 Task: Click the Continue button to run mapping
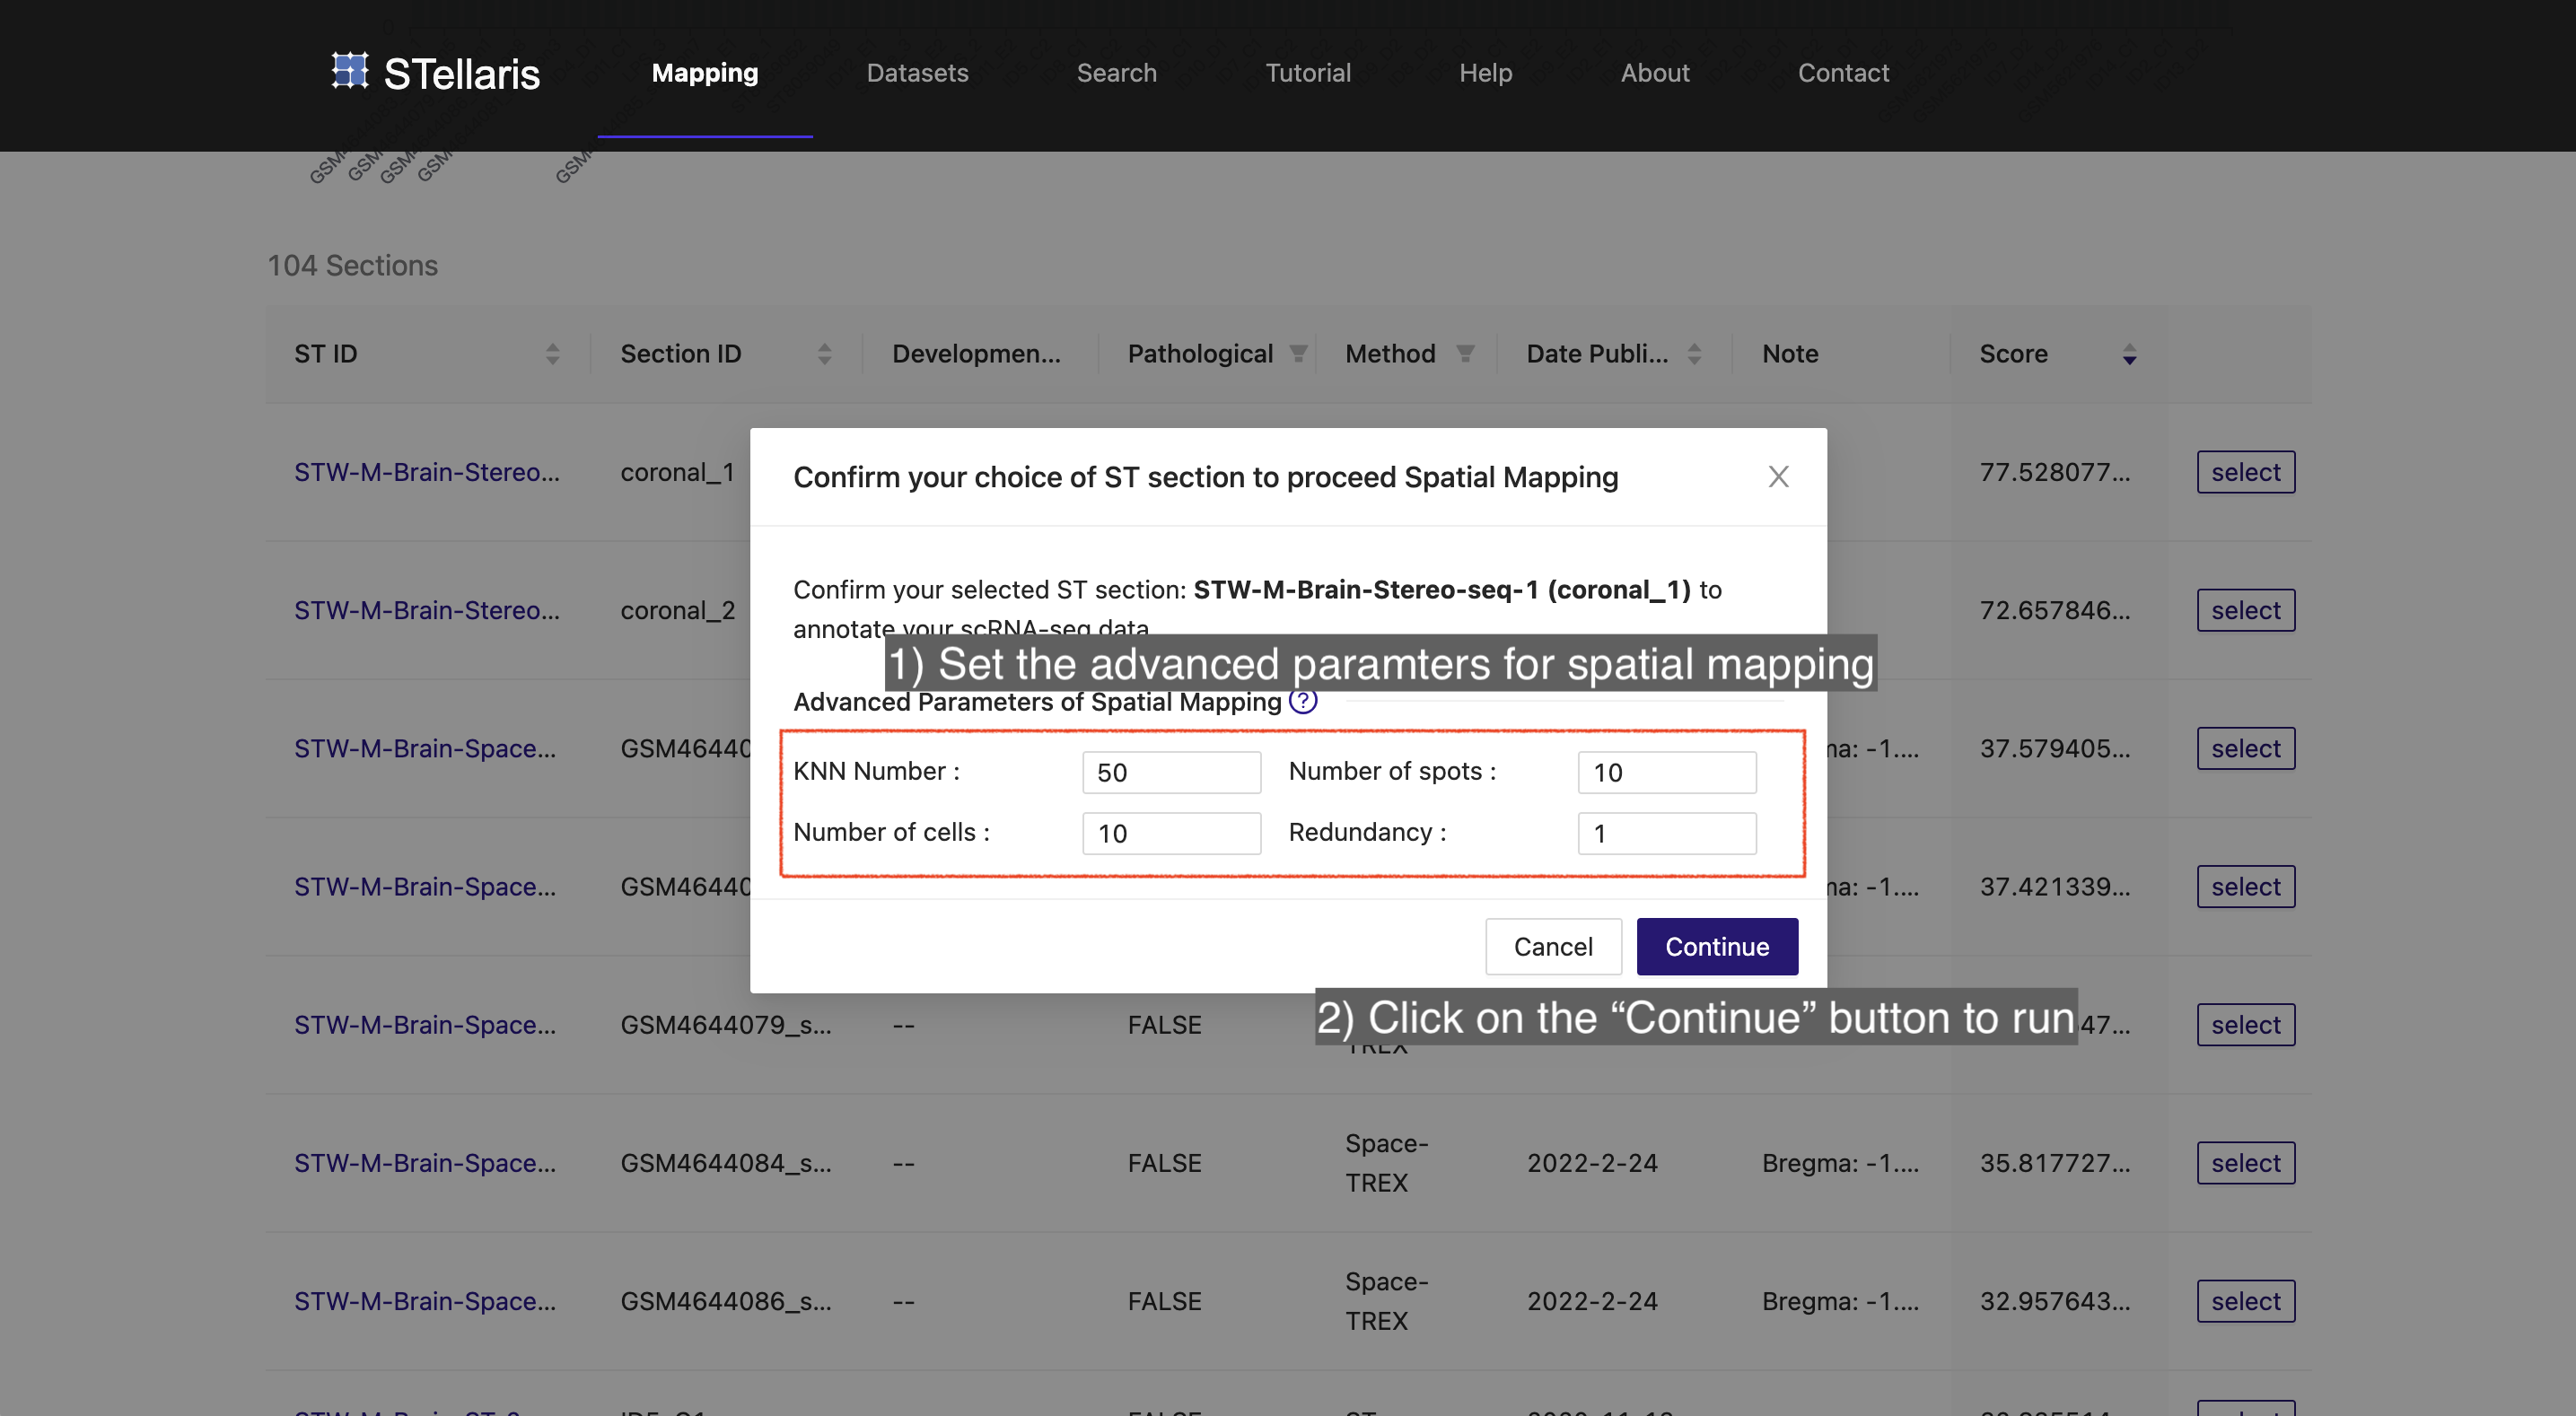(x=1716, y=945)
